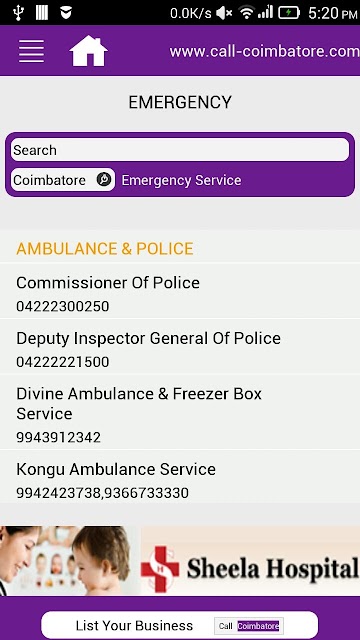
Task: Tap the Sheela Hospital banner ad
Action: coord(180,561)
